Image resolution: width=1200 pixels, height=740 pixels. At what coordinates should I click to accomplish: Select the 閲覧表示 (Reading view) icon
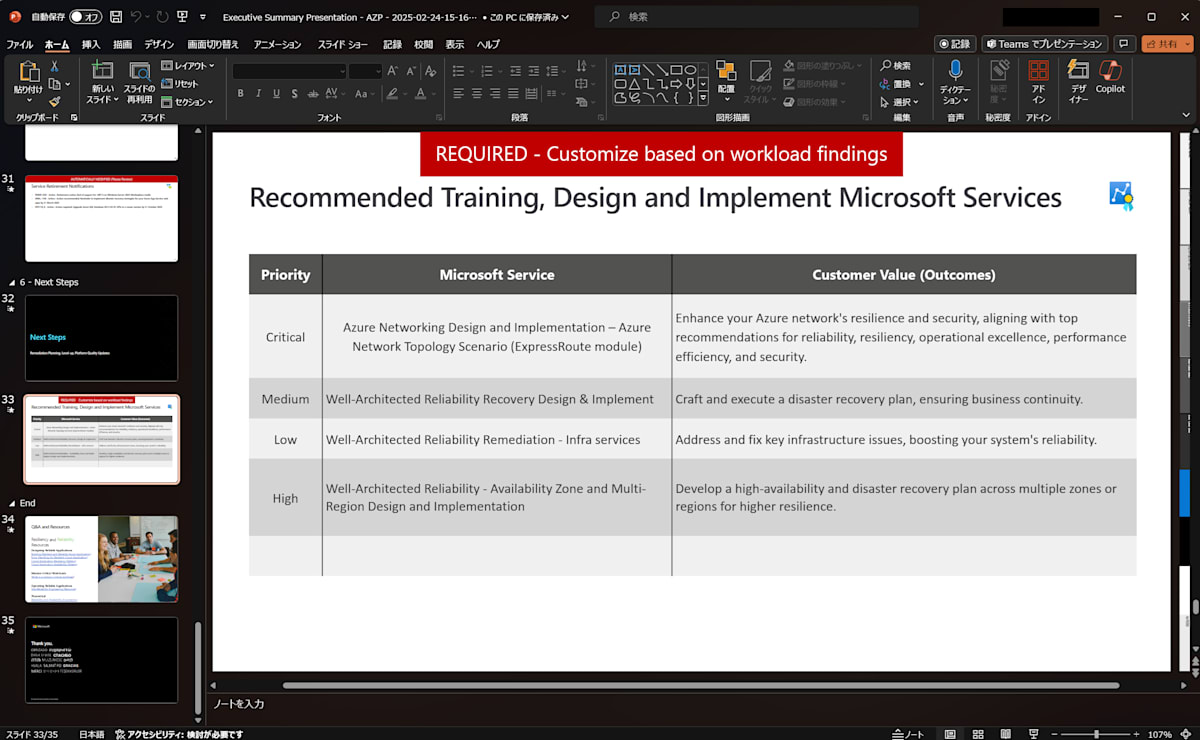click(1005, 733)
